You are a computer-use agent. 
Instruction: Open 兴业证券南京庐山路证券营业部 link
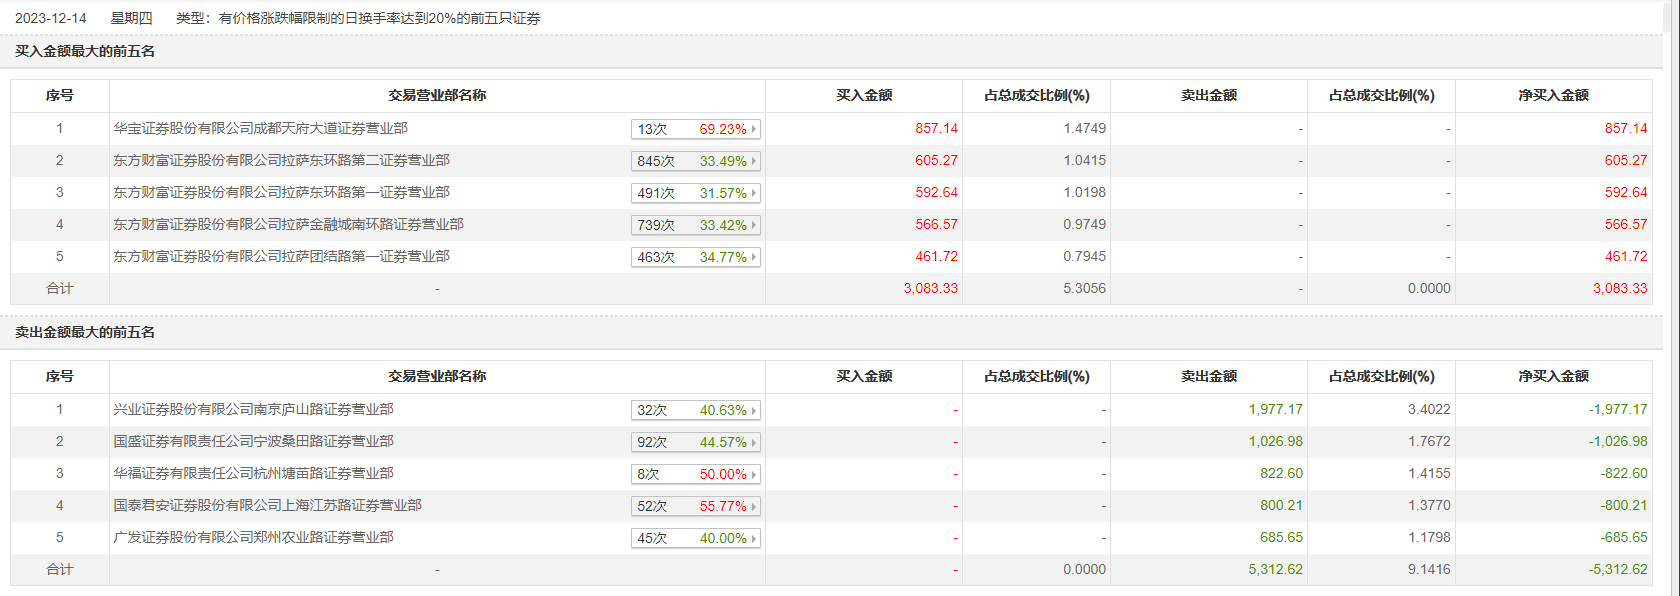253,409
